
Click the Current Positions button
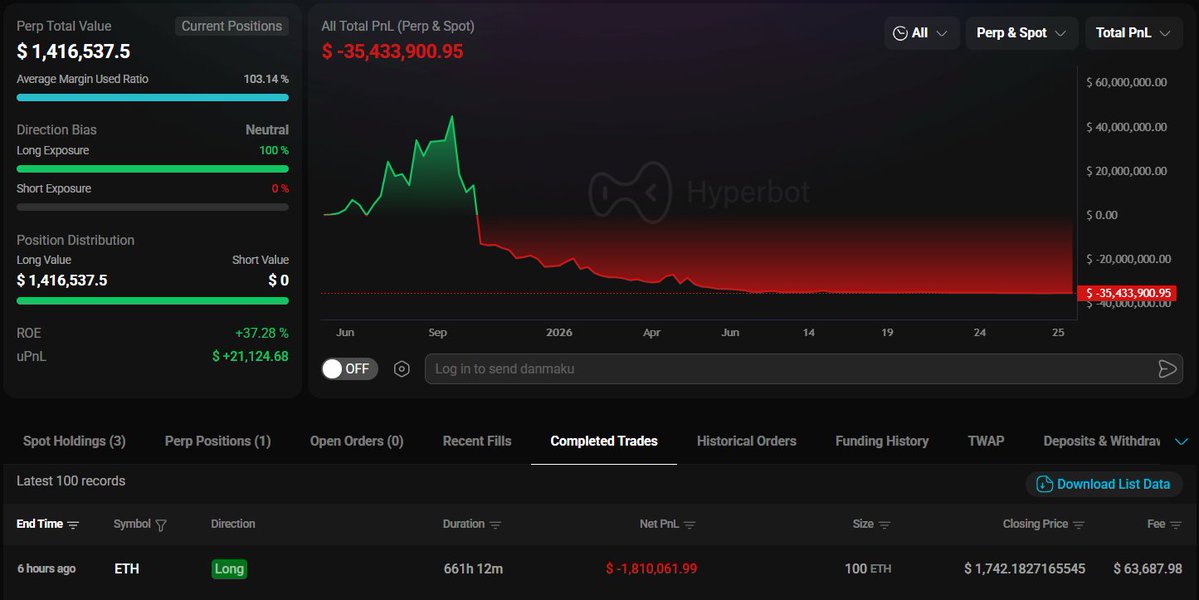[232, 26]
